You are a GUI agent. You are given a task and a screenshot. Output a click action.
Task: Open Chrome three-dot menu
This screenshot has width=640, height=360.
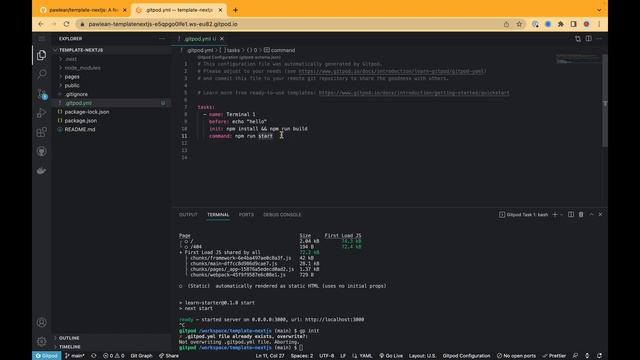[599, 24]
